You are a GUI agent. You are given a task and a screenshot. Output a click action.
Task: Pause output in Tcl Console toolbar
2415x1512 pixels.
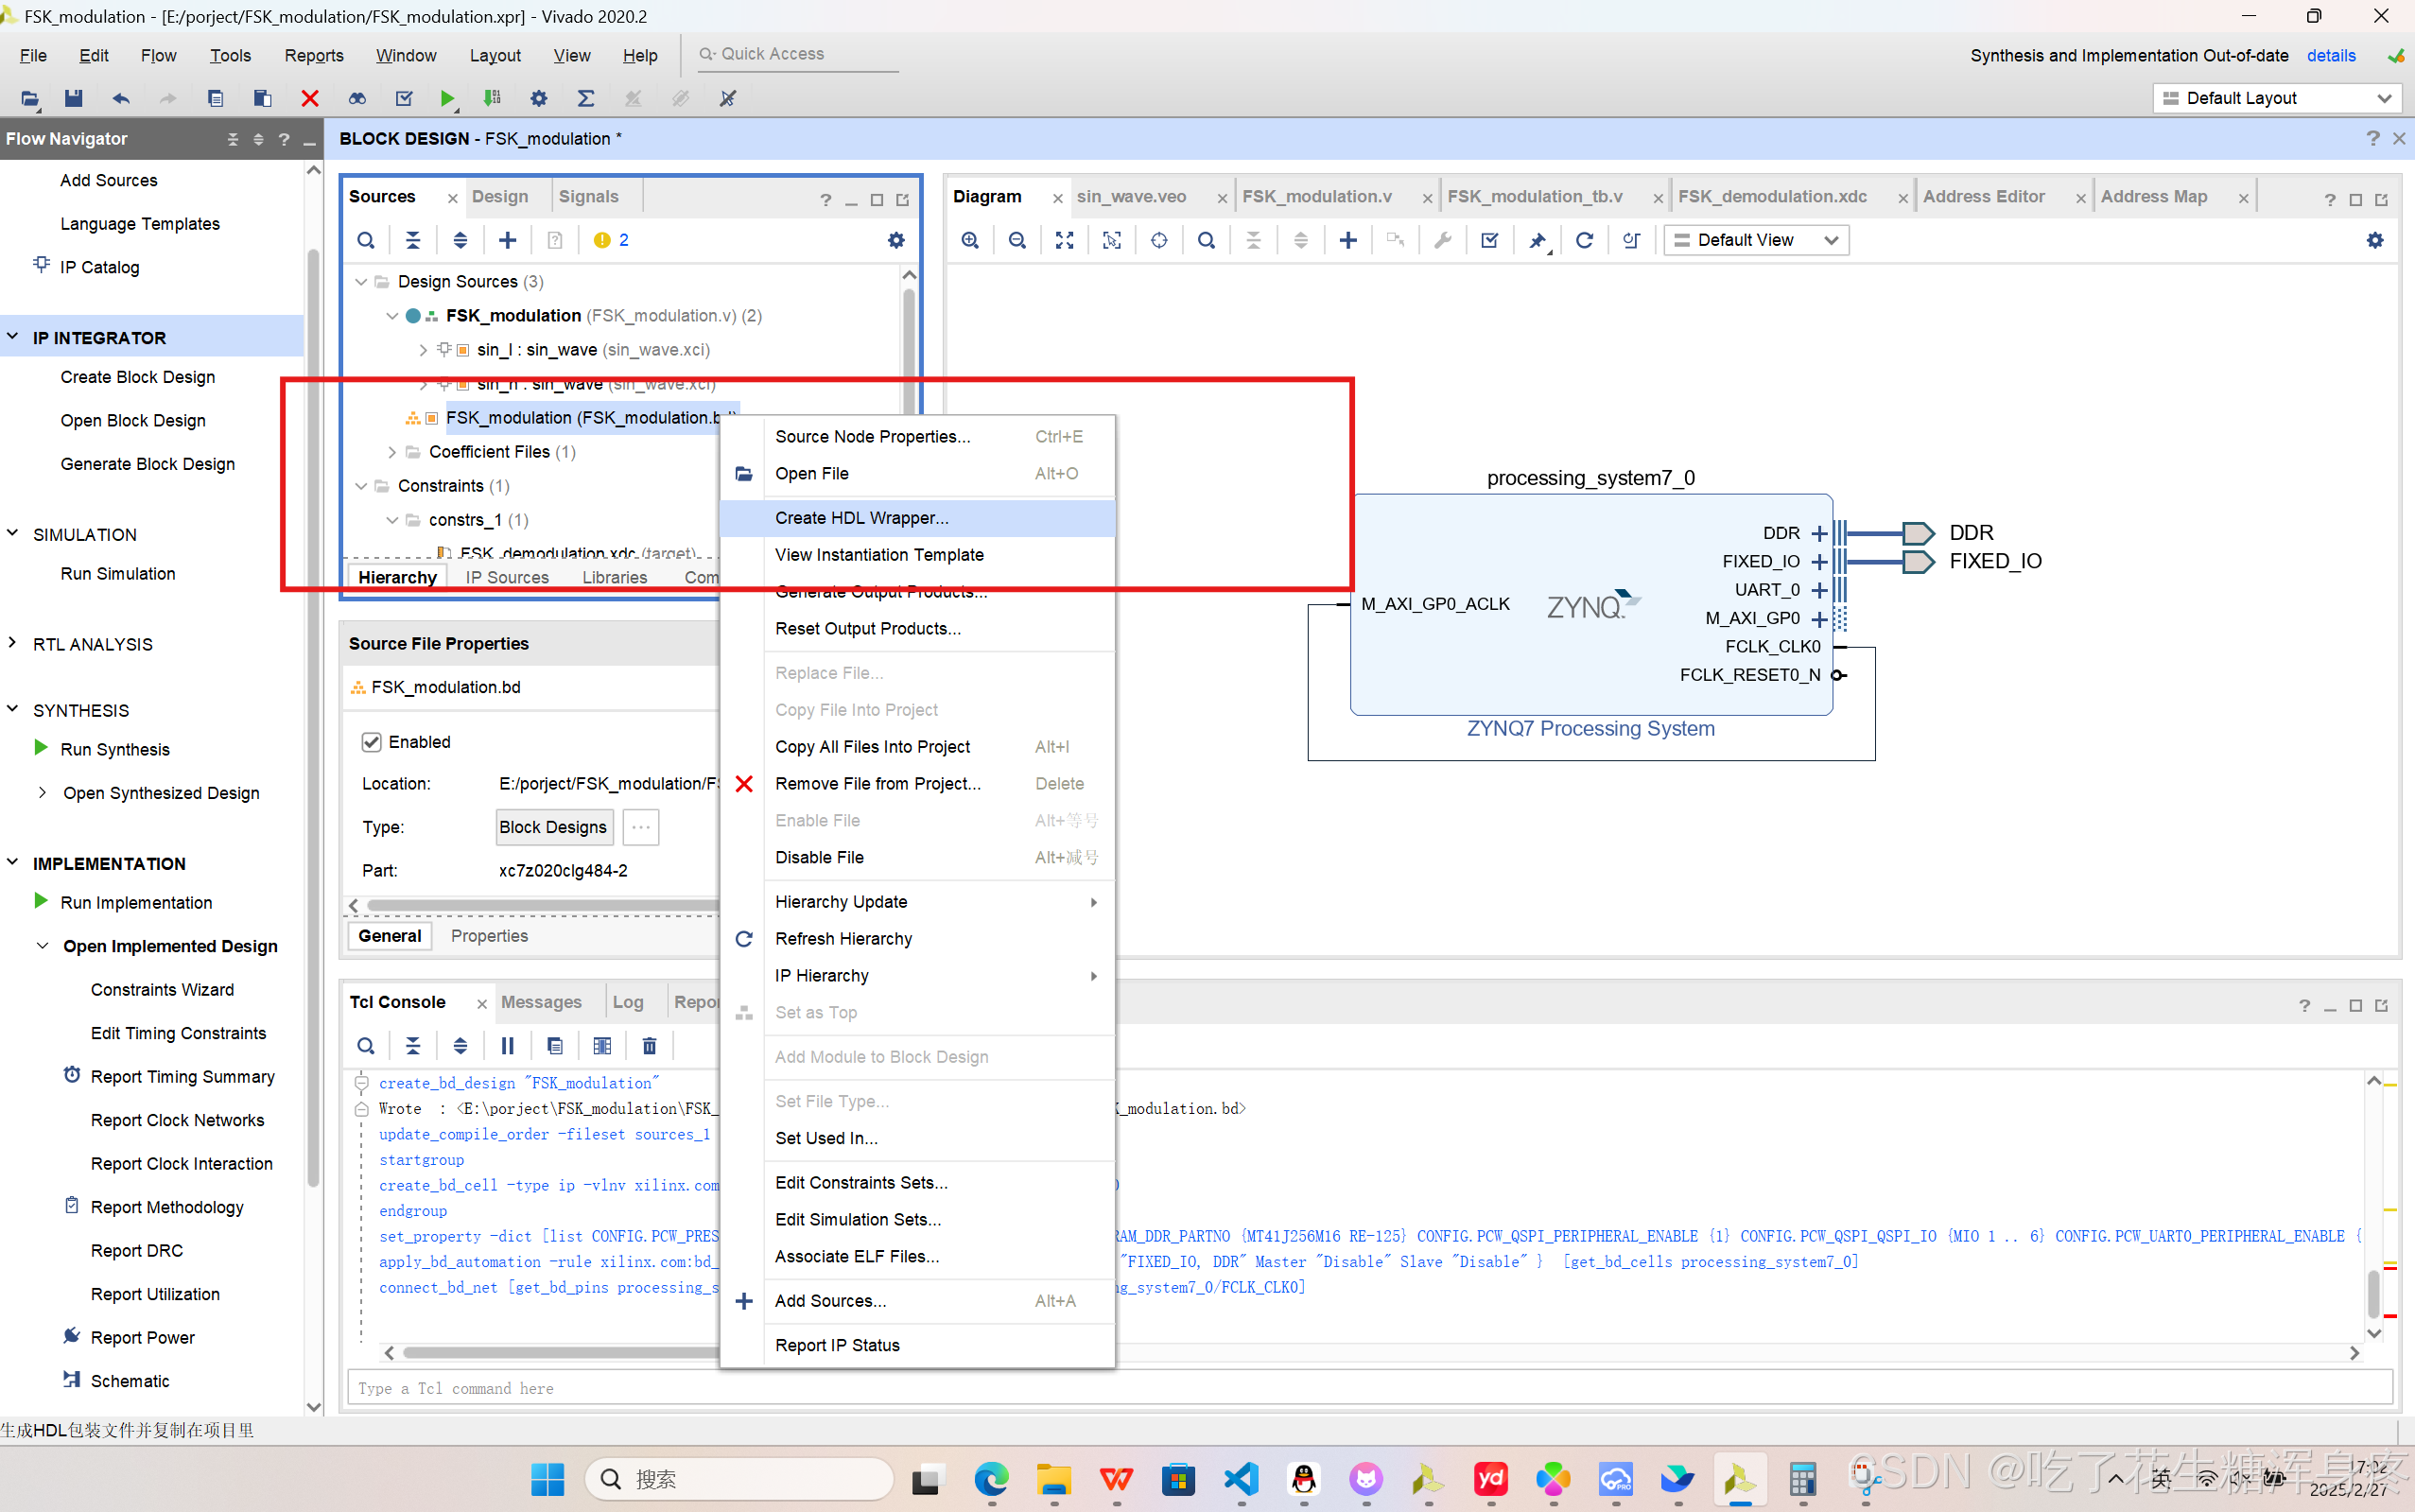pyautogui.click(x=508, y=1046)
